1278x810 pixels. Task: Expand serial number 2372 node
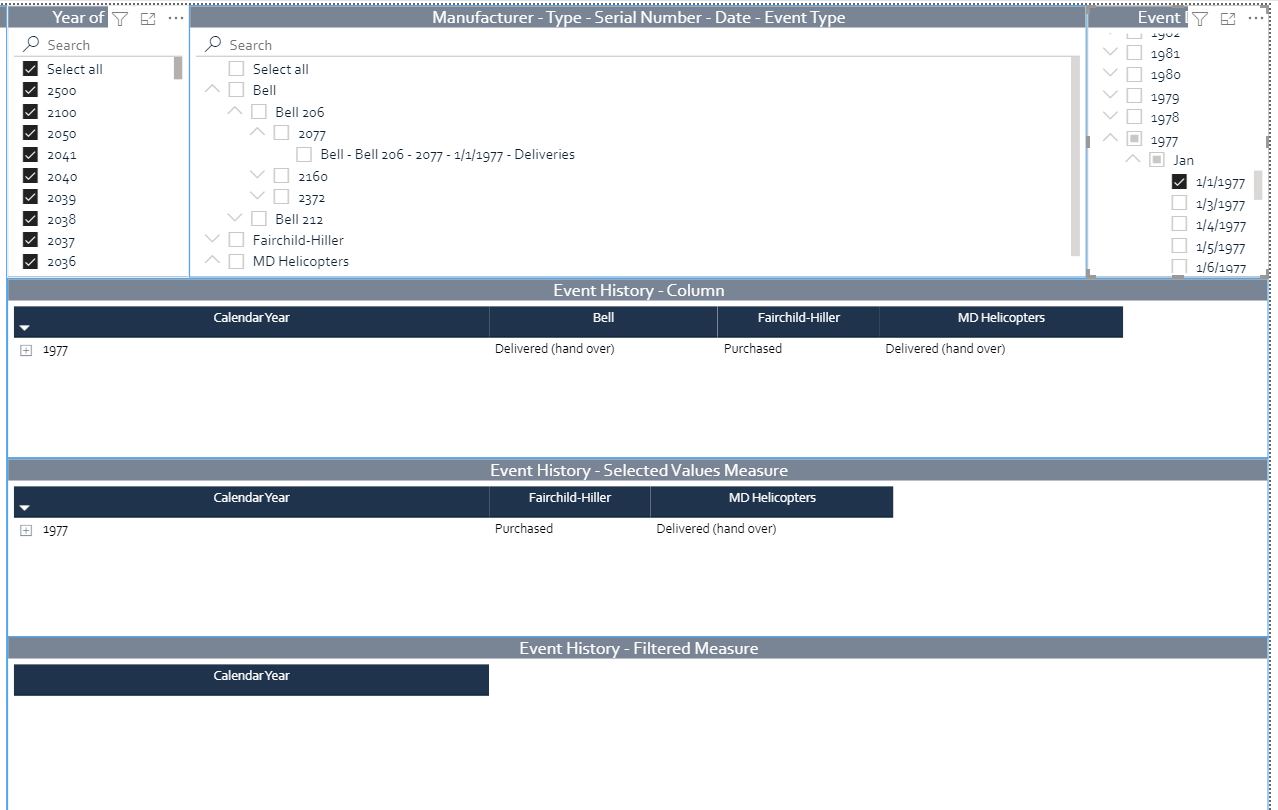(257, 197)
